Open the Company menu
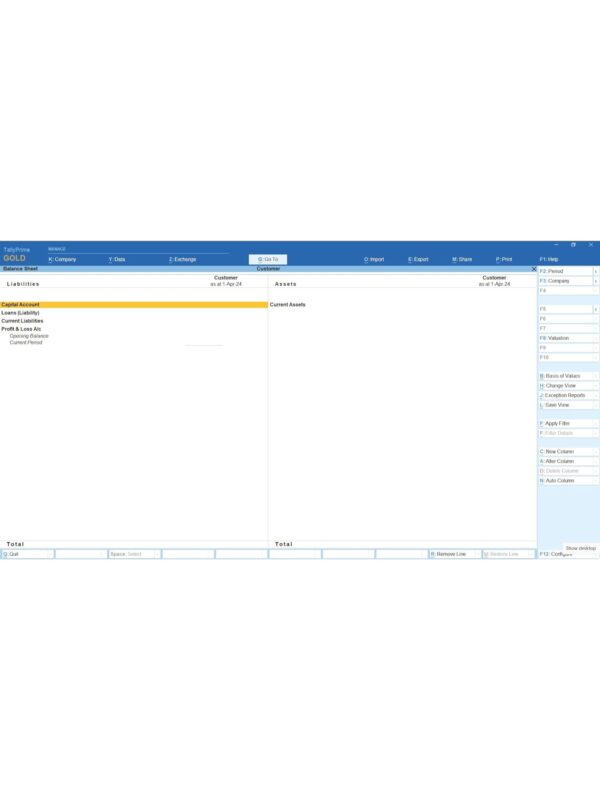 [62, 259]
